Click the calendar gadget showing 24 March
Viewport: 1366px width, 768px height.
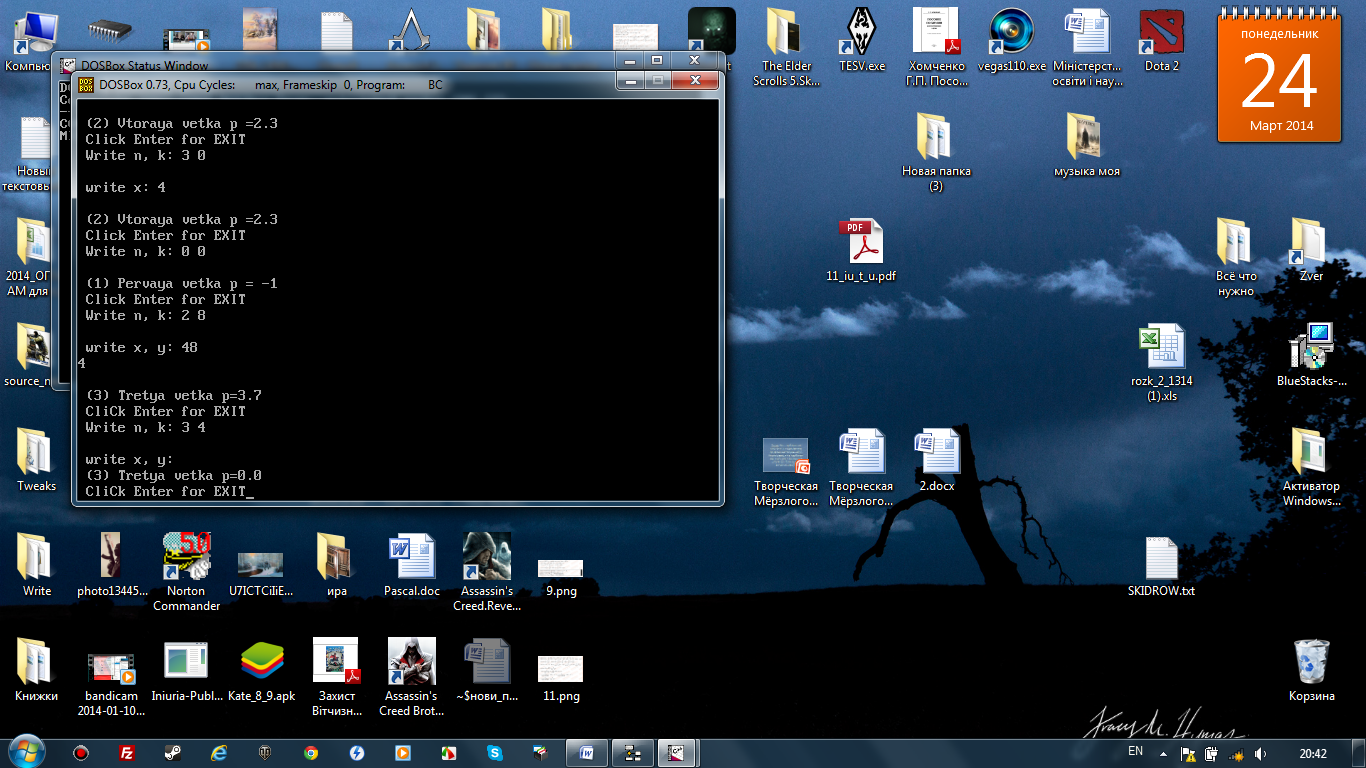click(x=1279, y=79)
